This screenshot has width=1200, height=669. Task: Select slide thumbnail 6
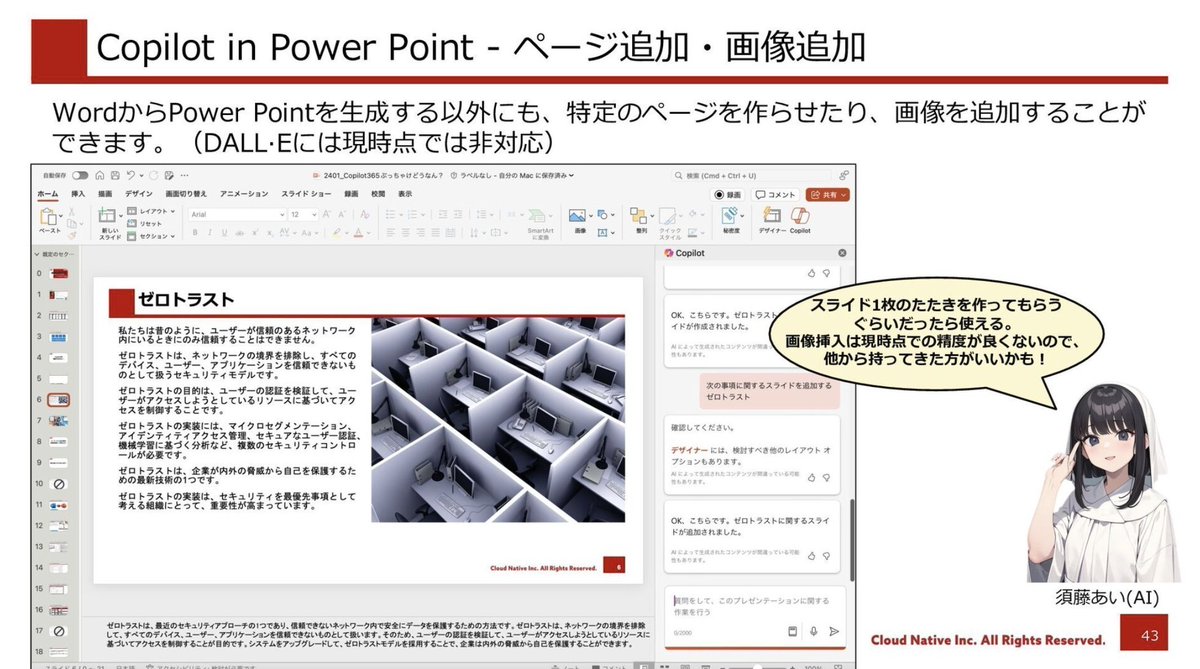coord(59,399)
